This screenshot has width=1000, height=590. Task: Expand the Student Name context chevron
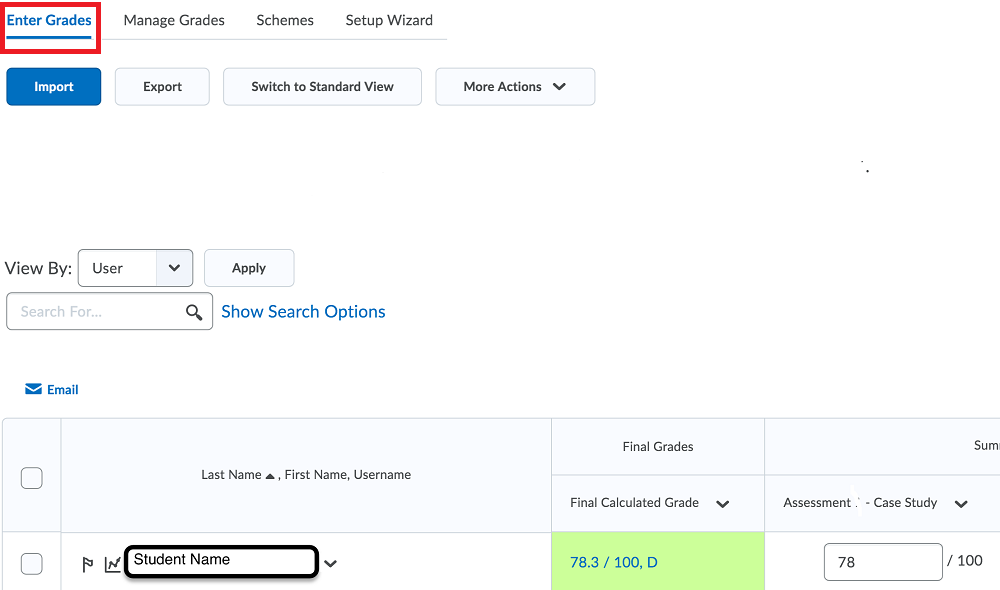tap(331, 564)
